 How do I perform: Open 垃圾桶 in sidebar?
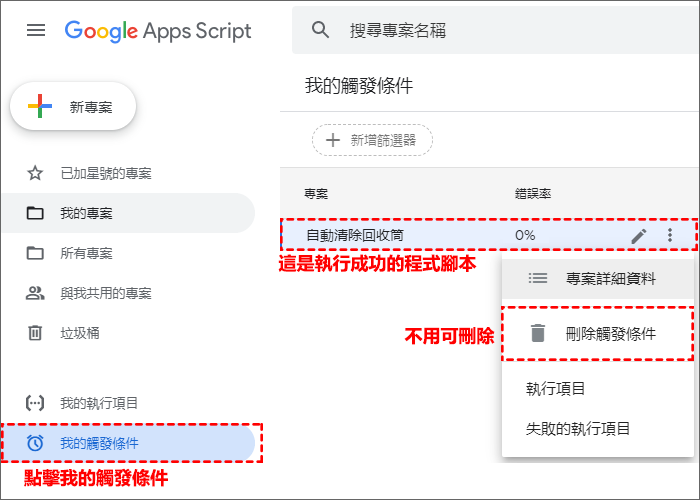point(79,333)
